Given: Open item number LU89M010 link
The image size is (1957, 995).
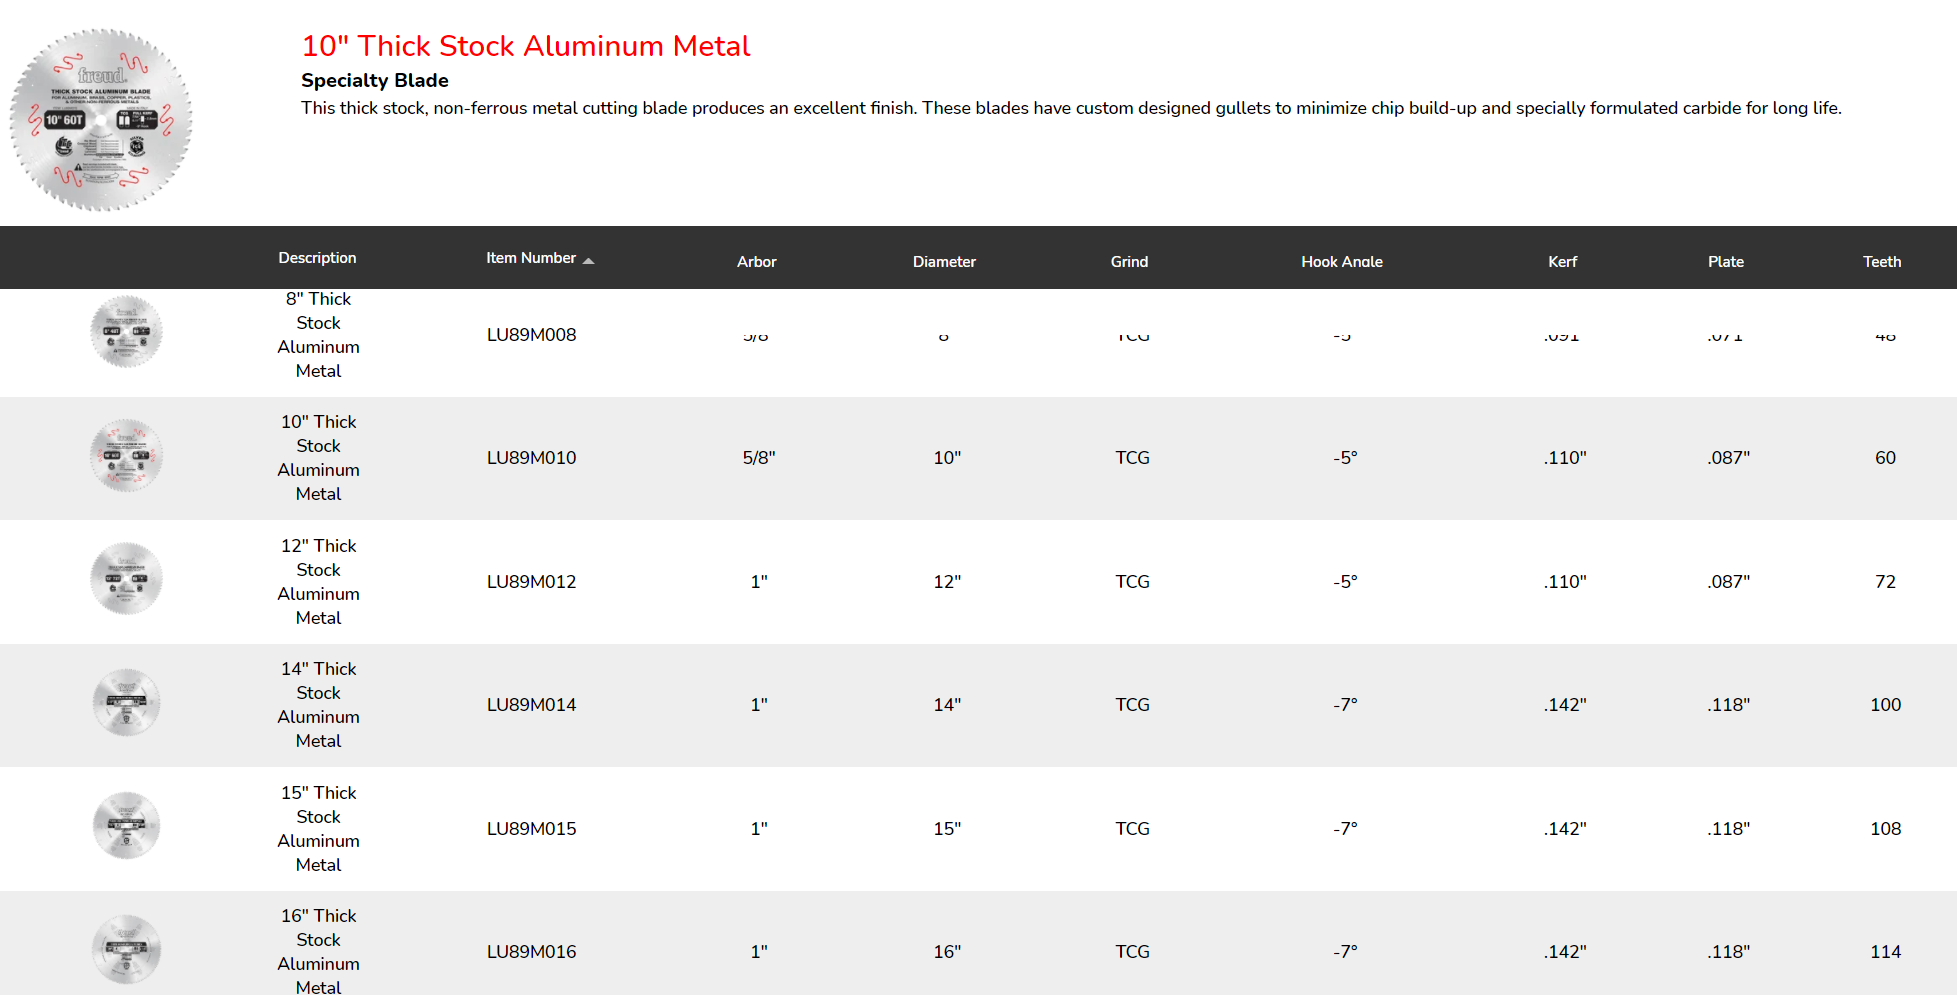Looking at the screenshot, I should [531, 458].
